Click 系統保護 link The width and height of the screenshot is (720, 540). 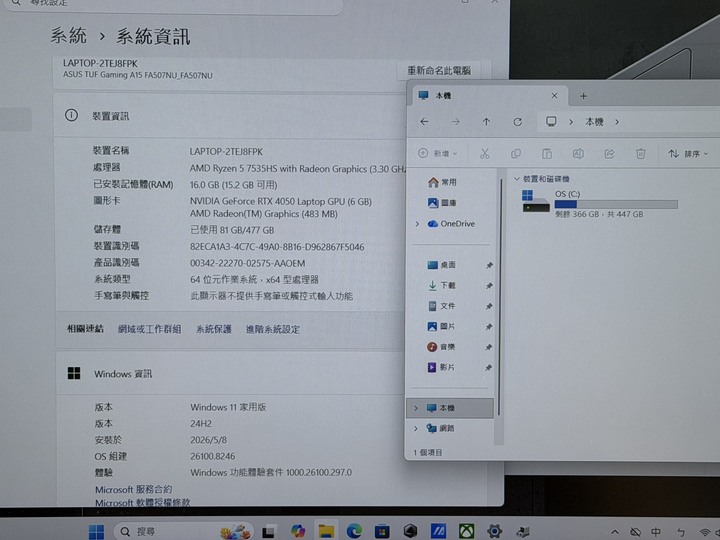click(x=214, y=329)
